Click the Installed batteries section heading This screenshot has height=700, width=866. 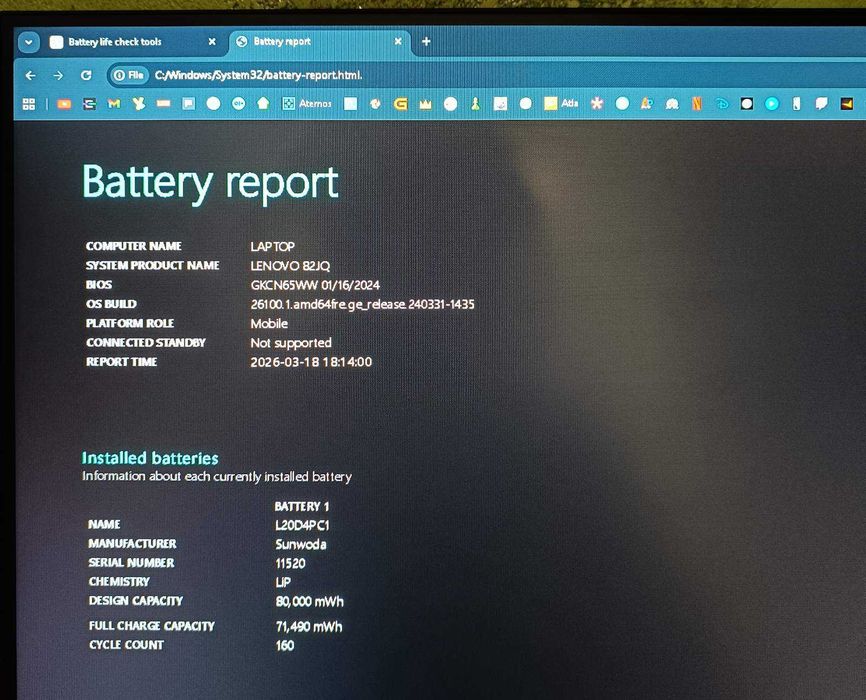click(x=150, y=458)
